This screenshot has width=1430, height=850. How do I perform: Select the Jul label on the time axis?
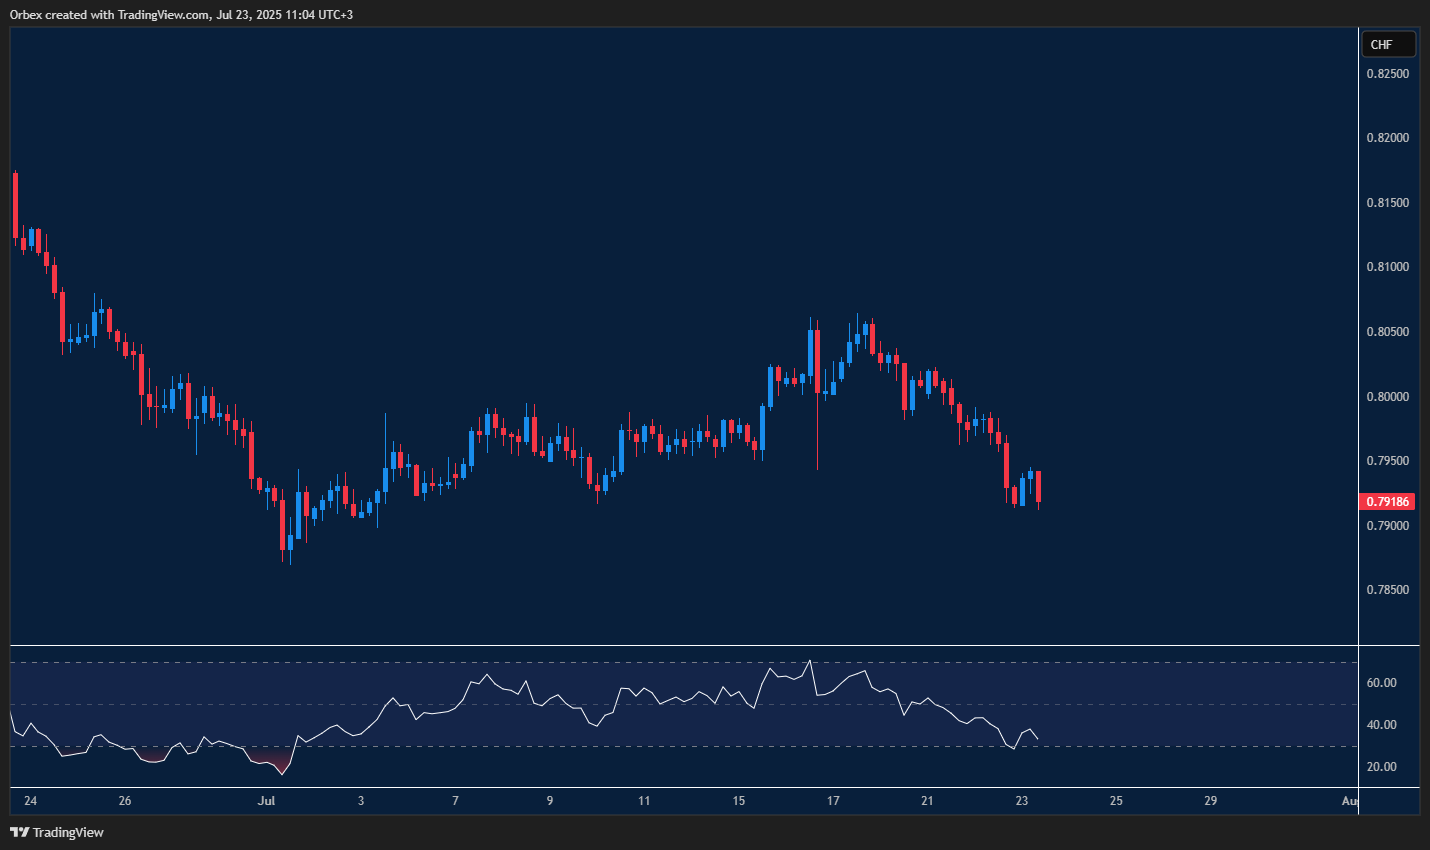click(266, 801)
